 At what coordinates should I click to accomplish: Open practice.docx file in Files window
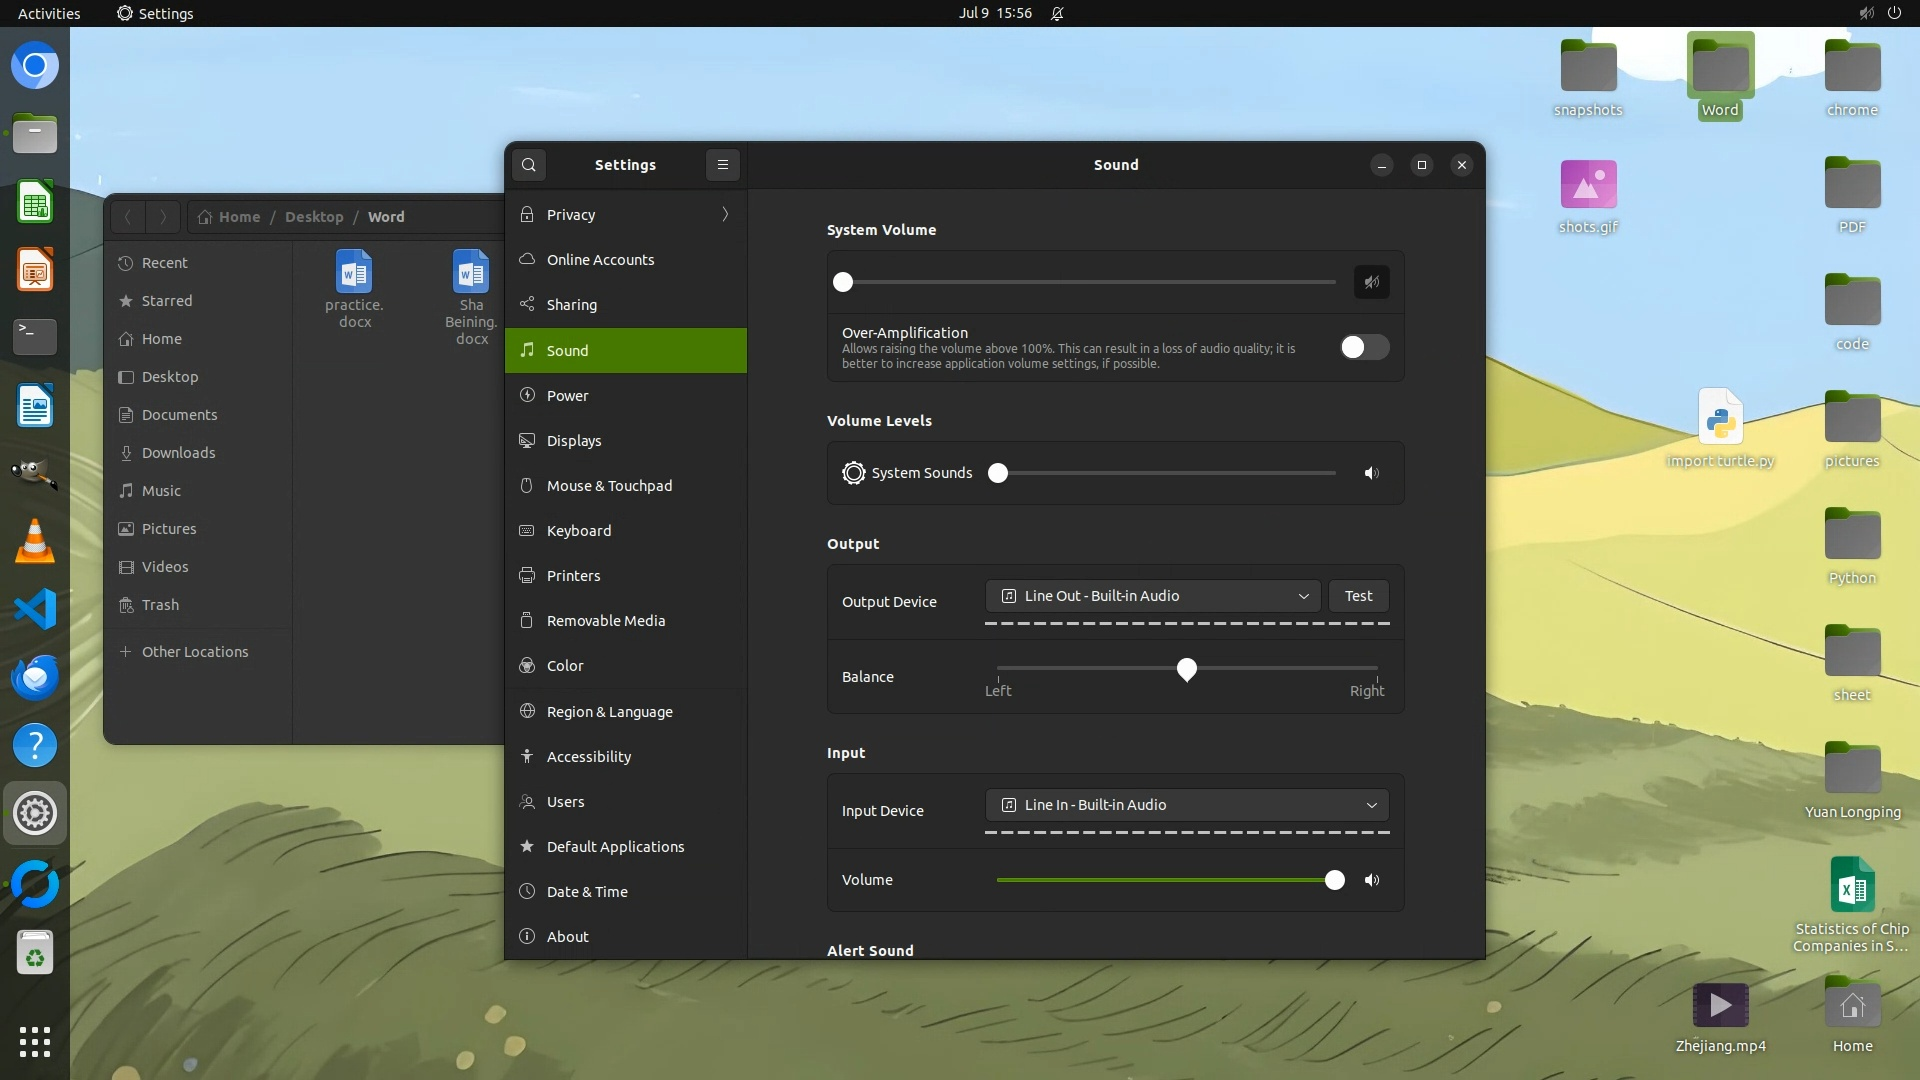coord(354,273)
